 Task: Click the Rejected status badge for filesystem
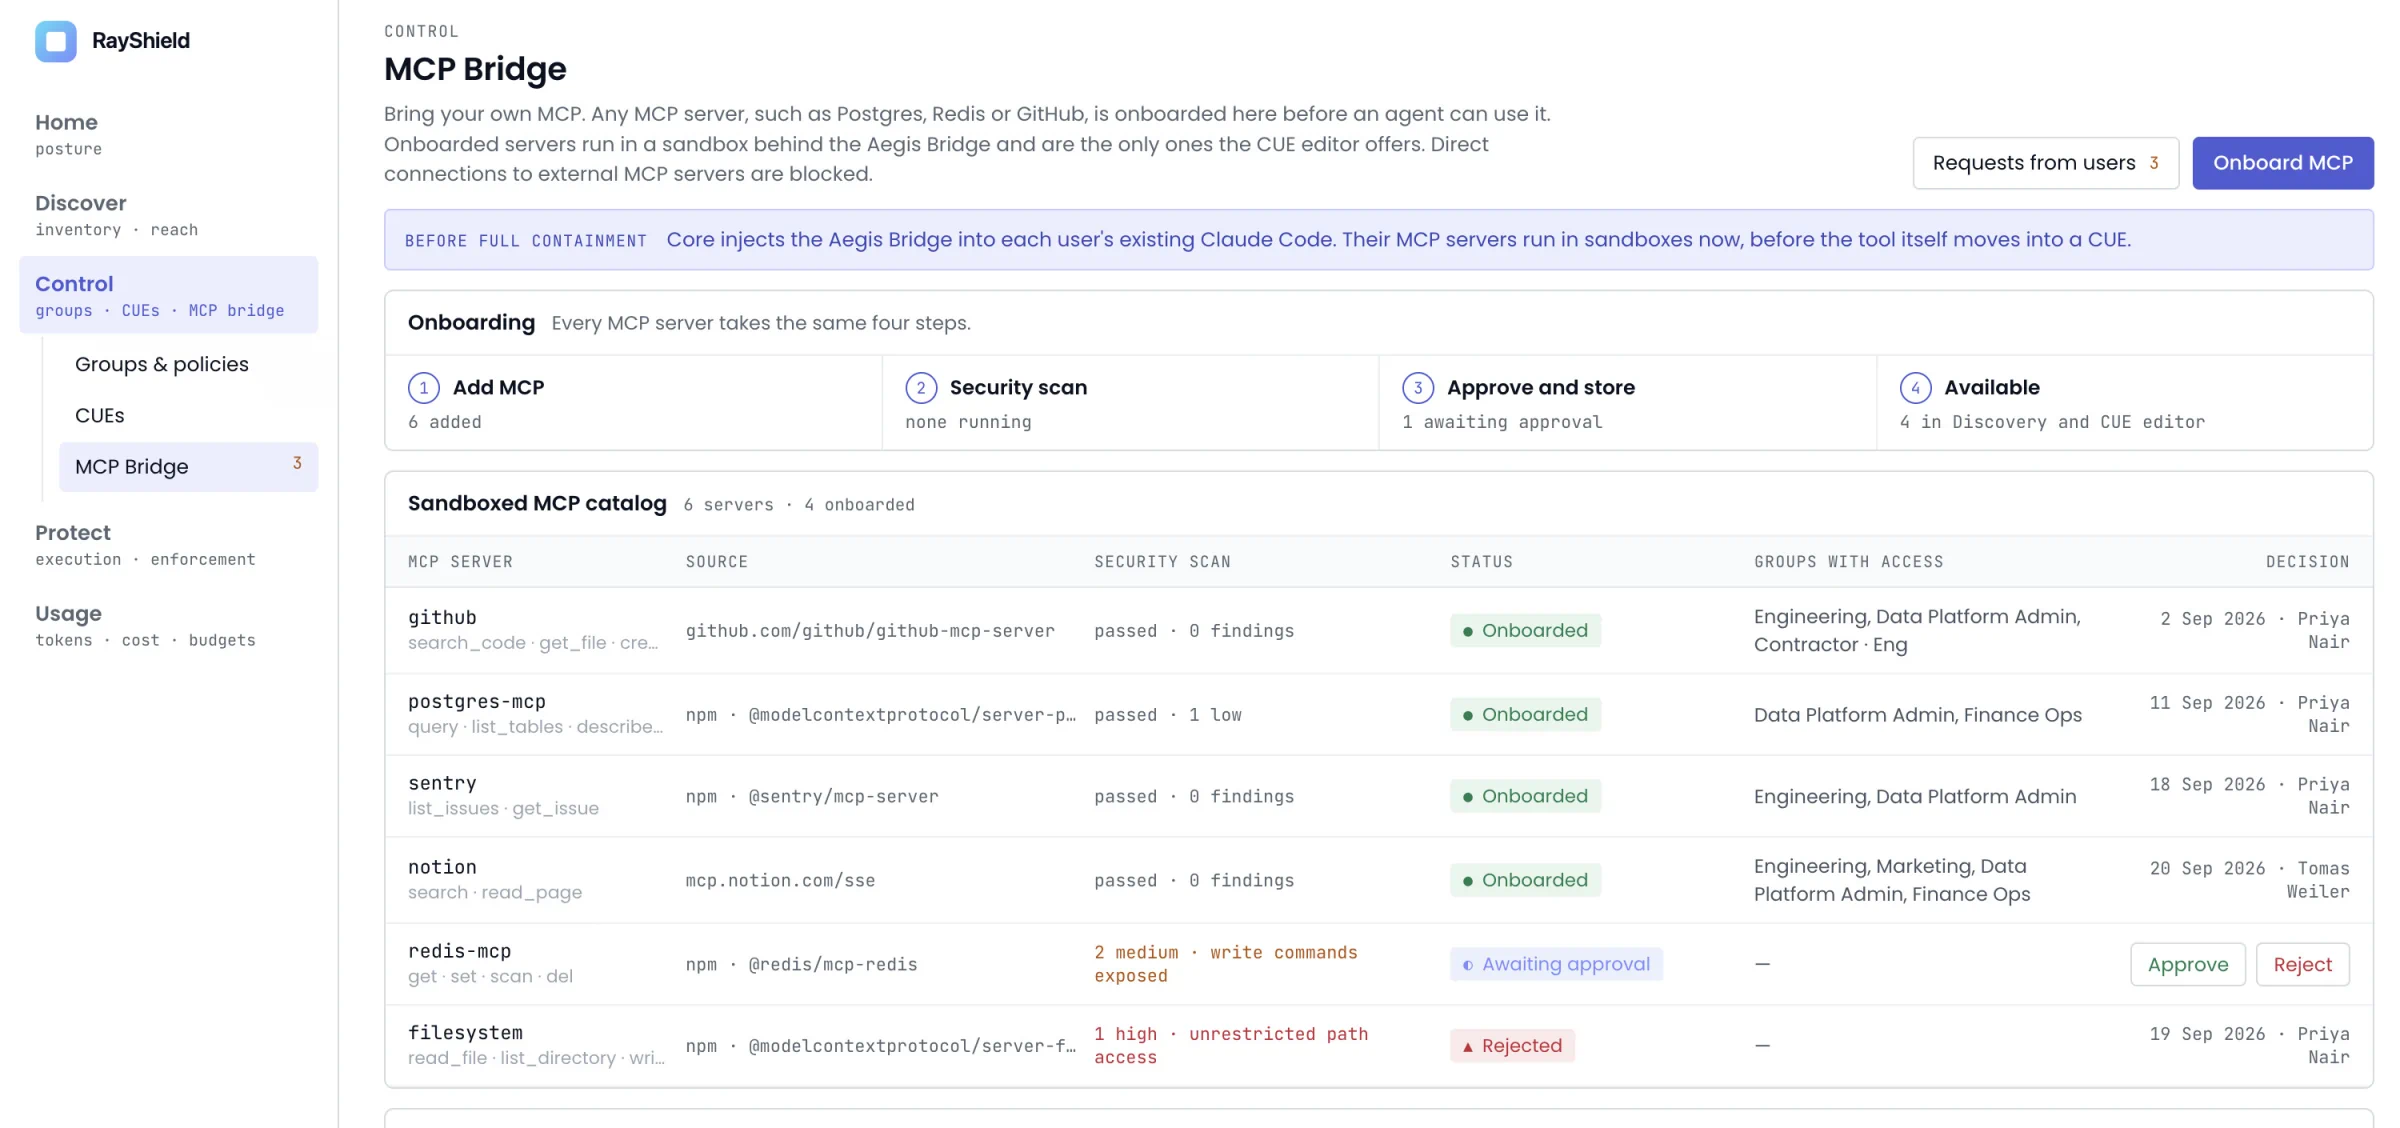point(1512,1045)
